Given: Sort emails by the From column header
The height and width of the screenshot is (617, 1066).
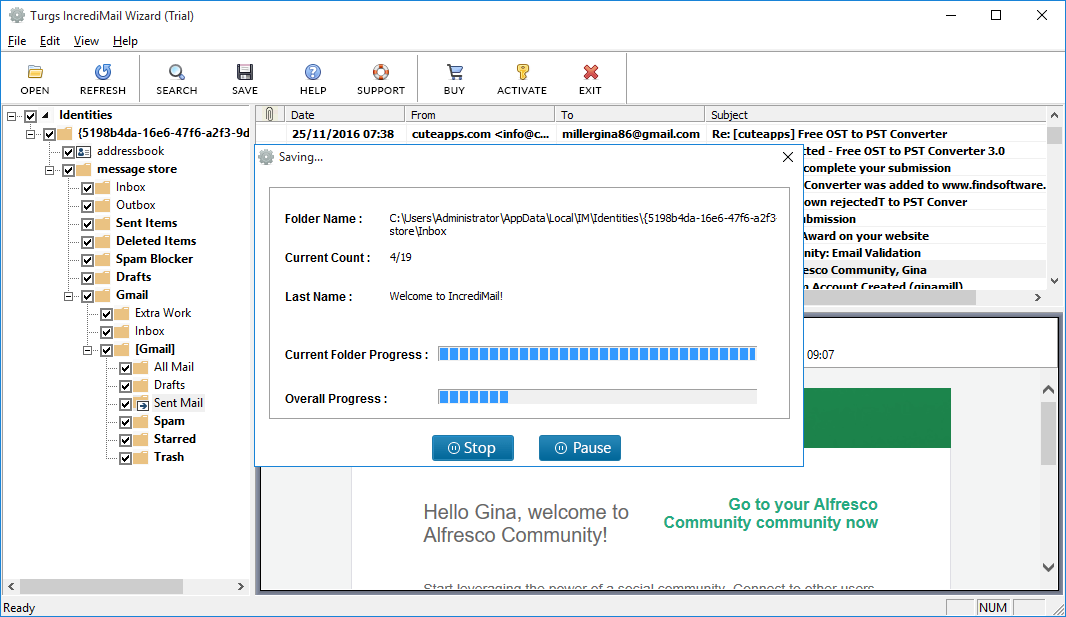Looking at the screenshot, I should coord(480,114).
